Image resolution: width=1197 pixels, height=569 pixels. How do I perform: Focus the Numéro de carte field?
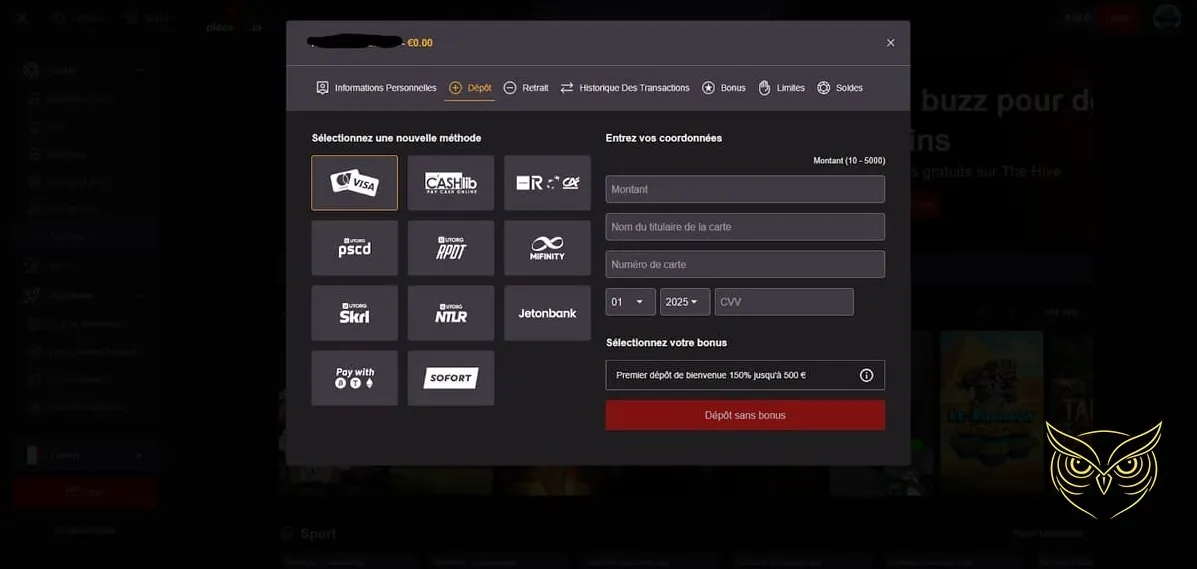[x=745, y=264]
